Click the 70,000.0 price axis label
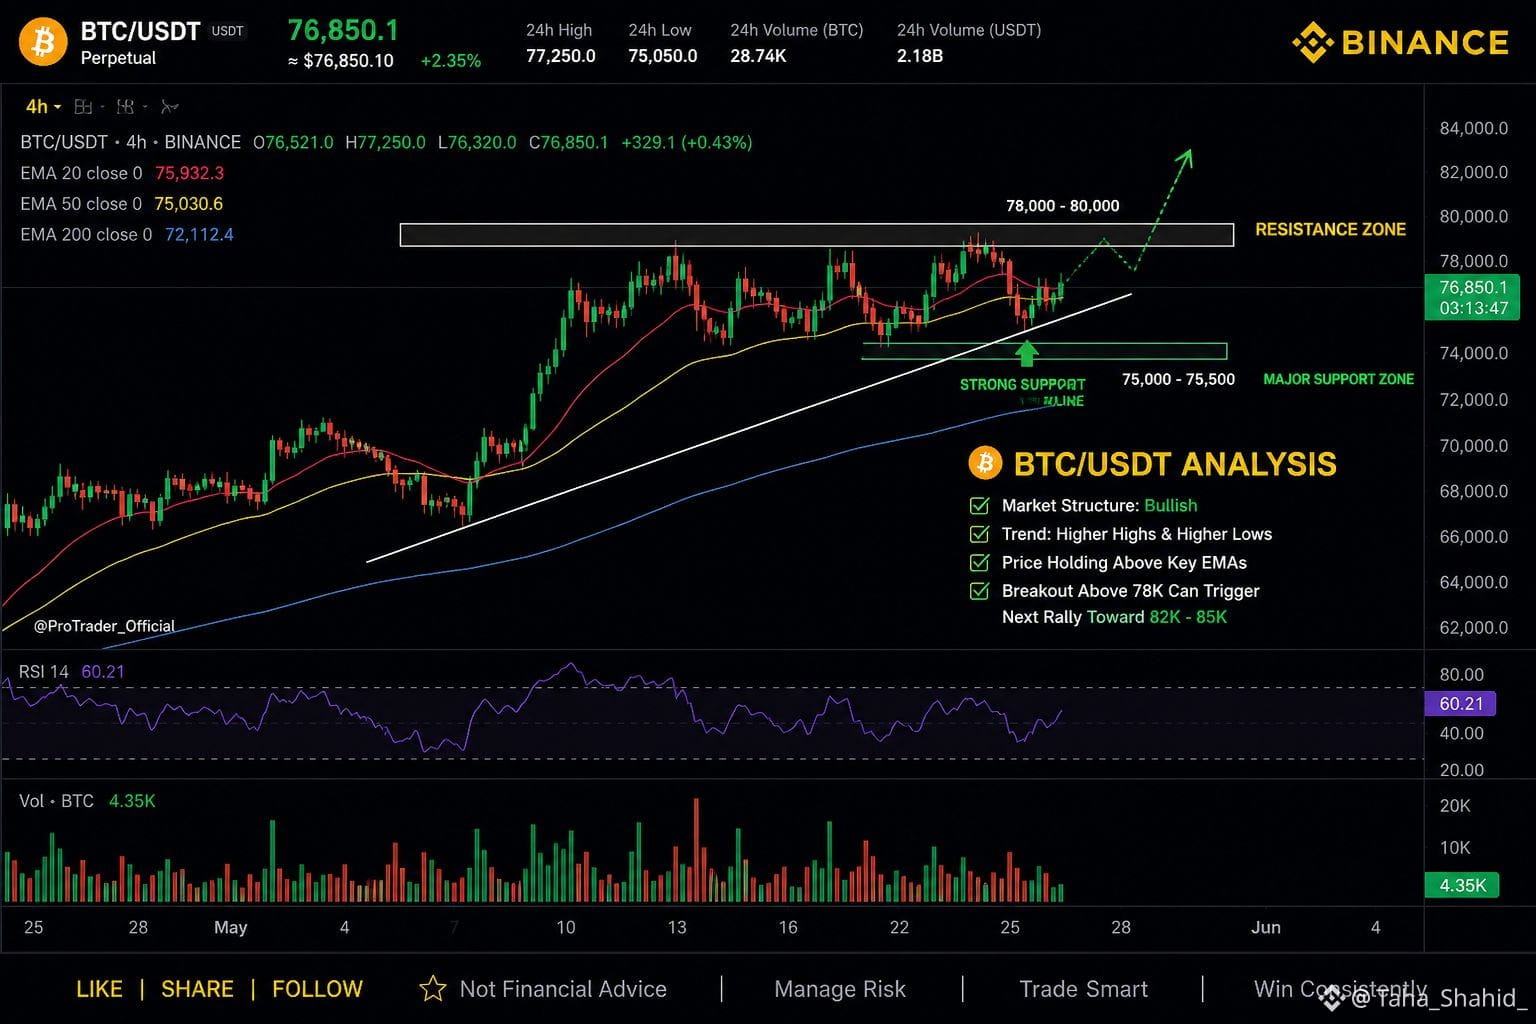This screenshot has height=1024, width=1536. pos(1474,446)
